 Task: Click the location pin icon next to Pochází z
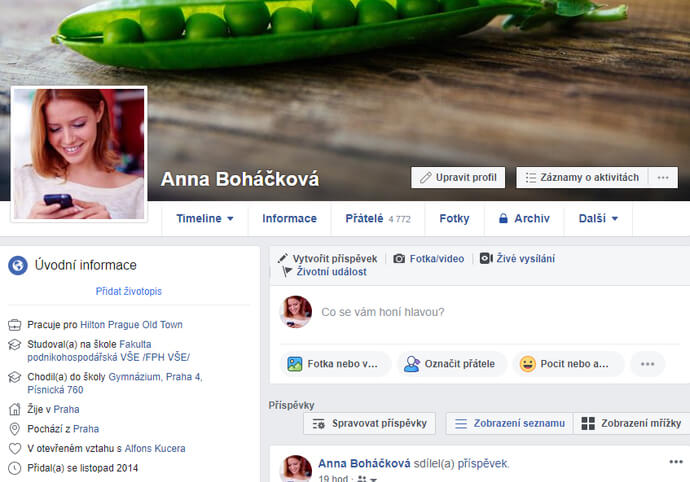pos(15,429)
